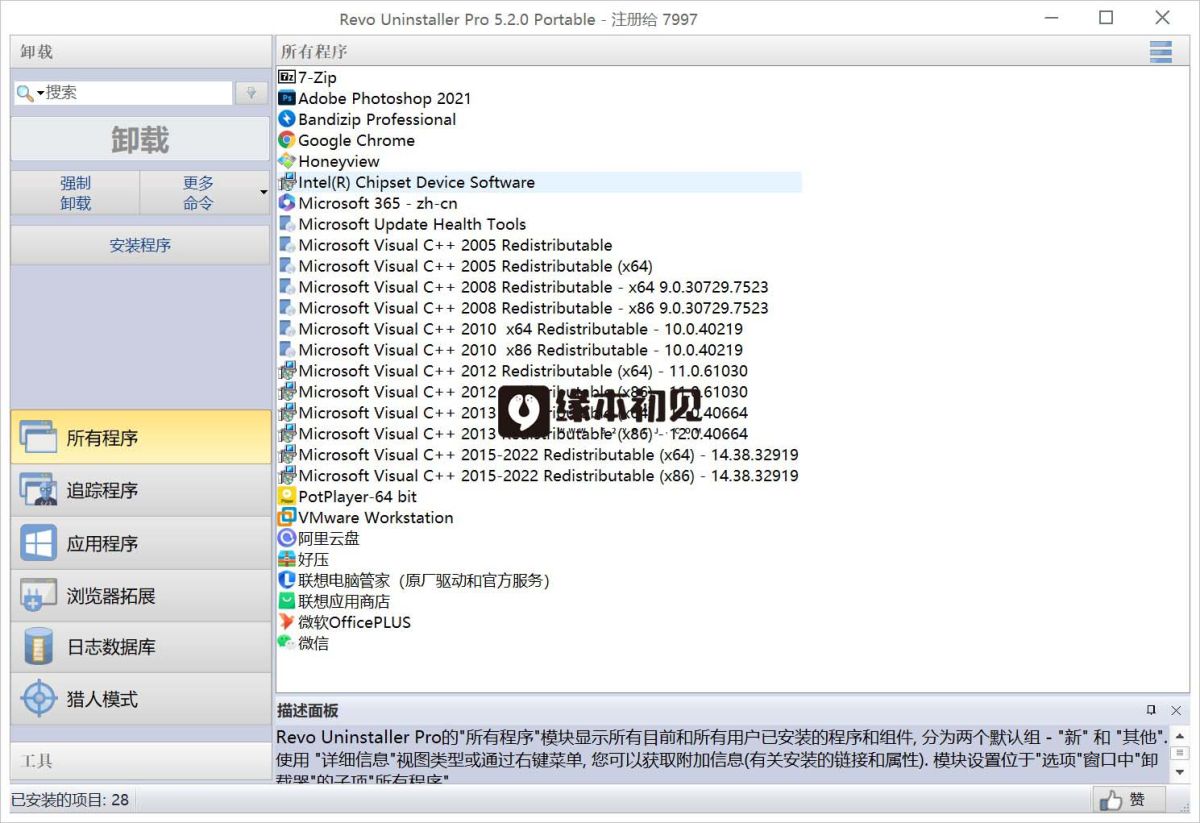This screenshot has width=1200, height=823.
Task: Select the 好压 program icon
Action: 287,559
